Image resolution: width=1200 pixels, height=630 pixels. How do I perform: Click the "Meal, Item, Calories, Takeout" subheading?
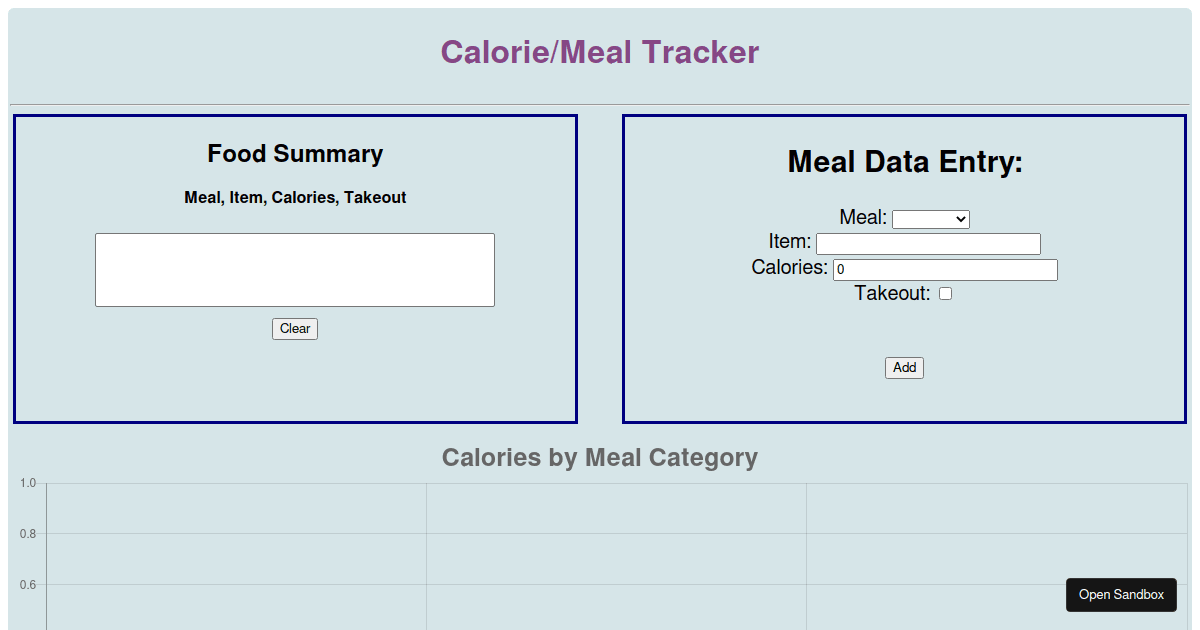295,198
